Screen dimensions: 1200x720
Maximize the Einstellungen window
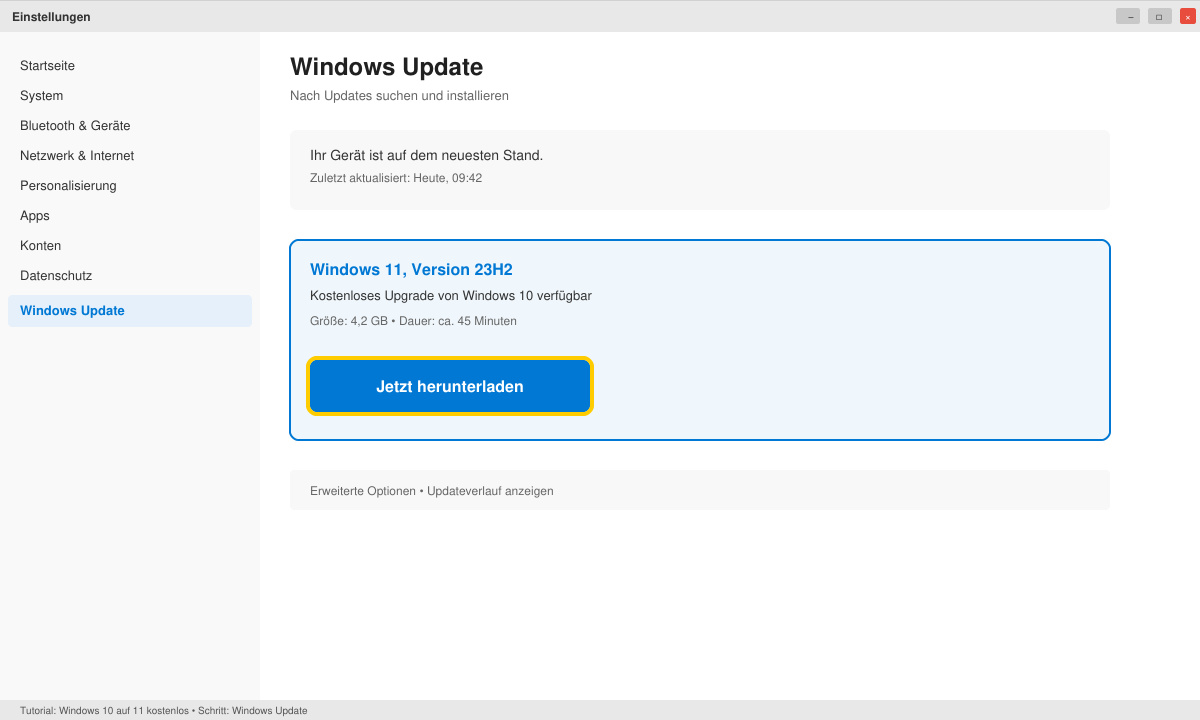1160,16
